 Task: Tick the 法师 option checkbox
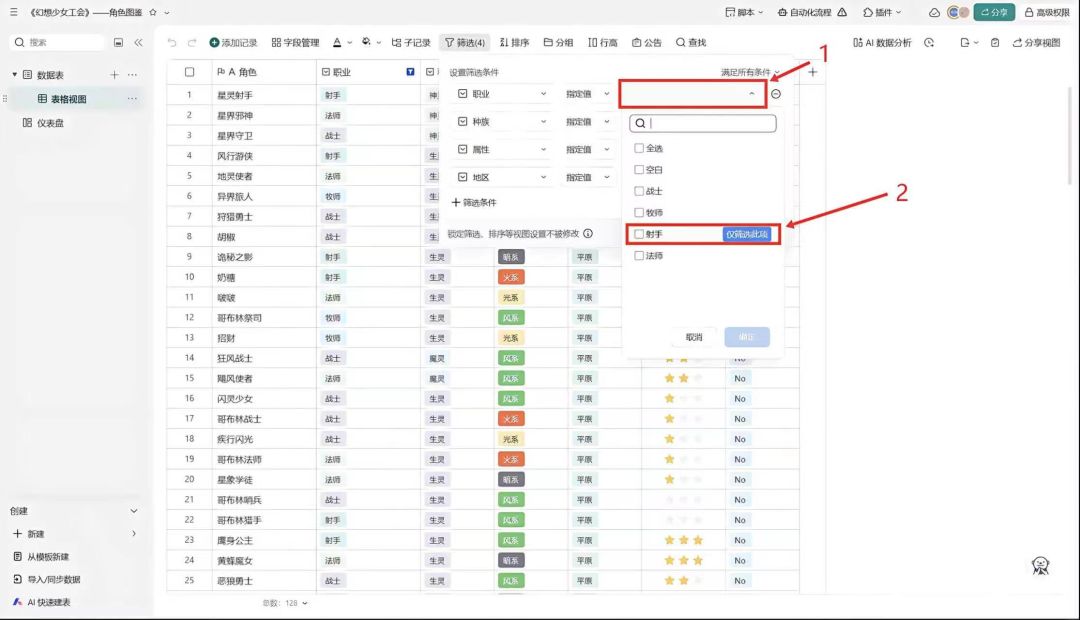pyautogui.click(x=639, y=256)
